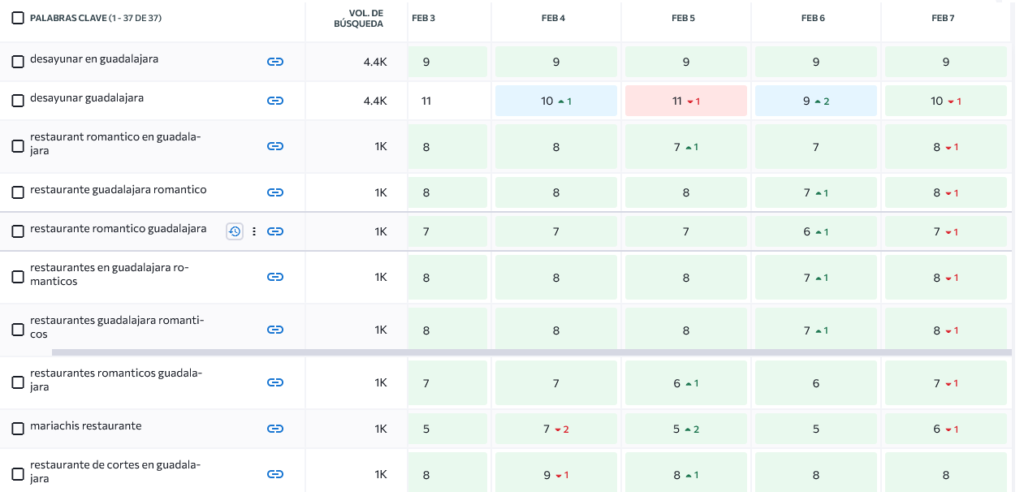This screenshot has width=1024, height=492.
Task: Click the FEB 4 column header
Action: [x=554, y=18]
